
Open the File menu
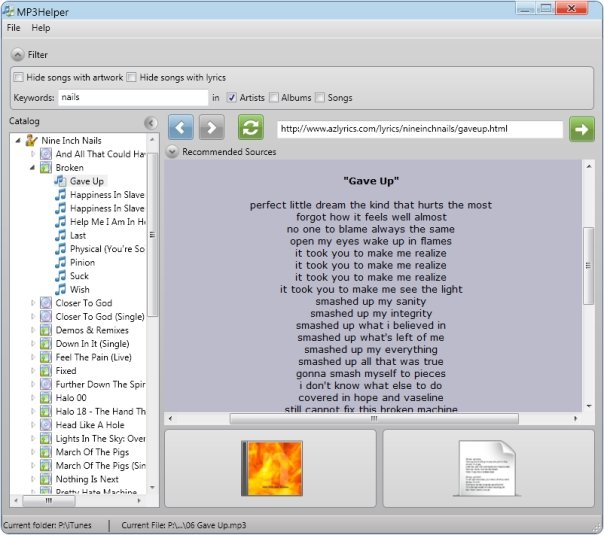coord(13,28)
